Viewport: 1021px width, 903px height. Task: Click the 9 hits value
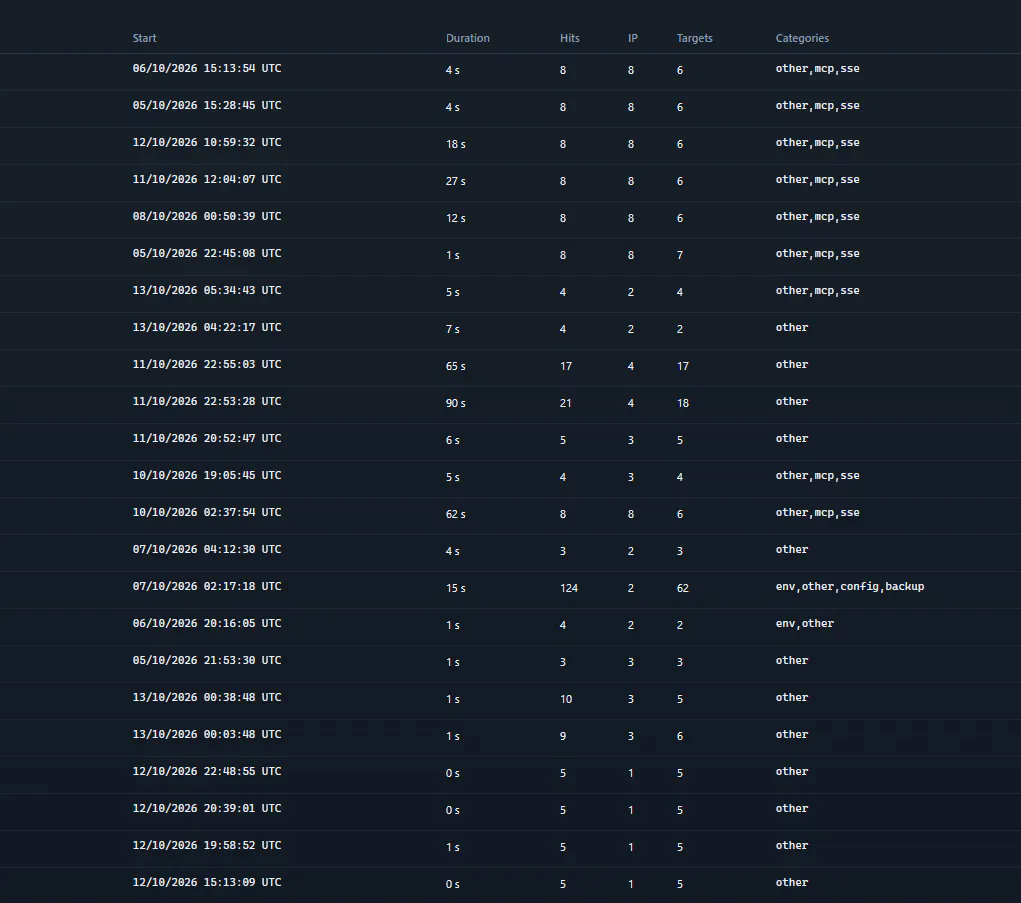[x=563, y=736]
